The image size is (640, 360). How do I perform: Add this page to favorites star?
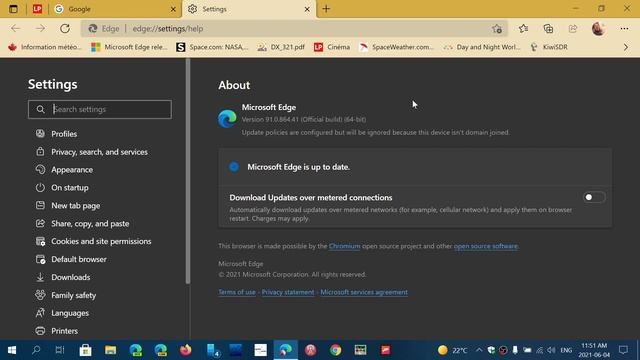pos(497,29)
